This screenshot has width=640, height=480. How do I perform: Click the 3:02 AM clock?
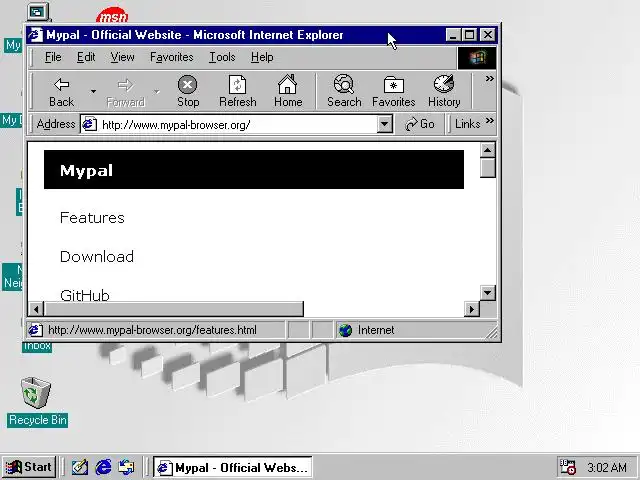click(x=607, y=467)
